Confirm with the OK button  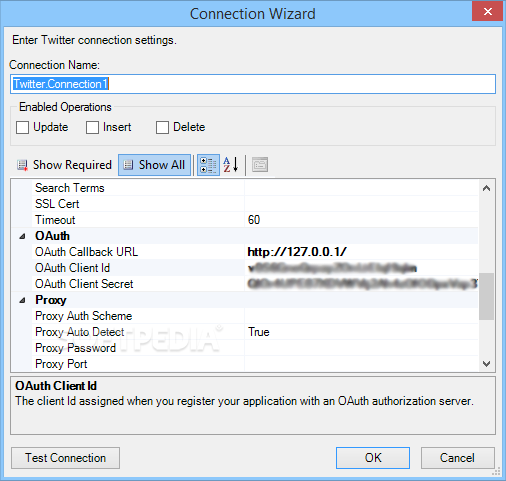[x=373, y=458]
